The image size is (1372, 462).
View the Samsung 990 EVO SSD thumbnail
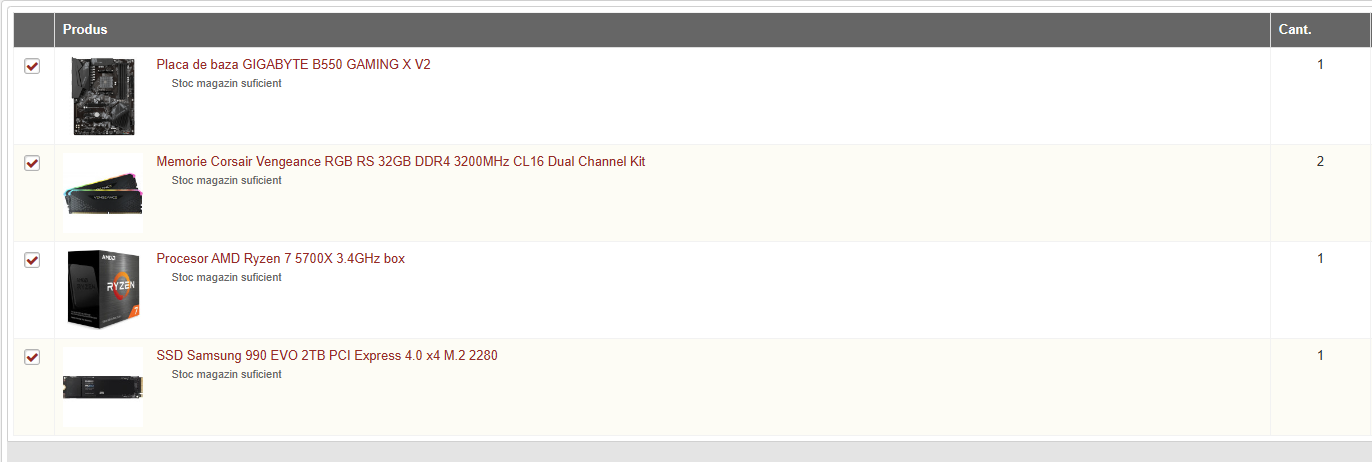(x=103, y=387)
